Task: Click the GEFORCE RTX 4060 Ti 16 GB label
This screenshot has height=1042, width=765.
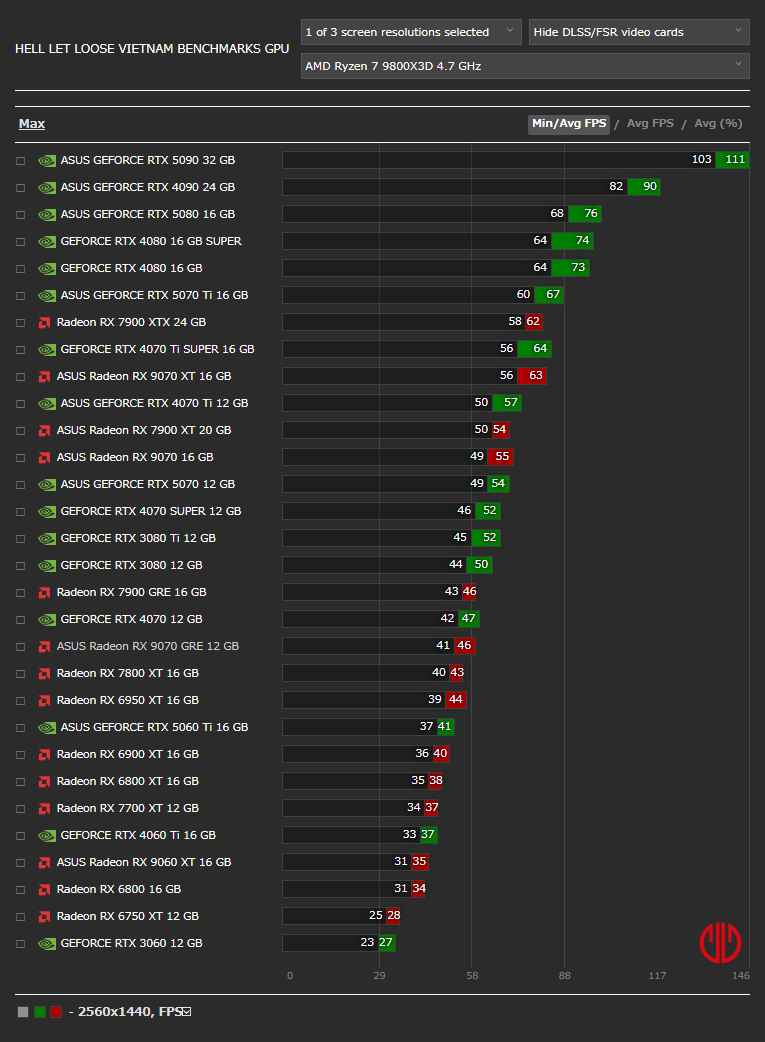Action: (x=138, y=835)
